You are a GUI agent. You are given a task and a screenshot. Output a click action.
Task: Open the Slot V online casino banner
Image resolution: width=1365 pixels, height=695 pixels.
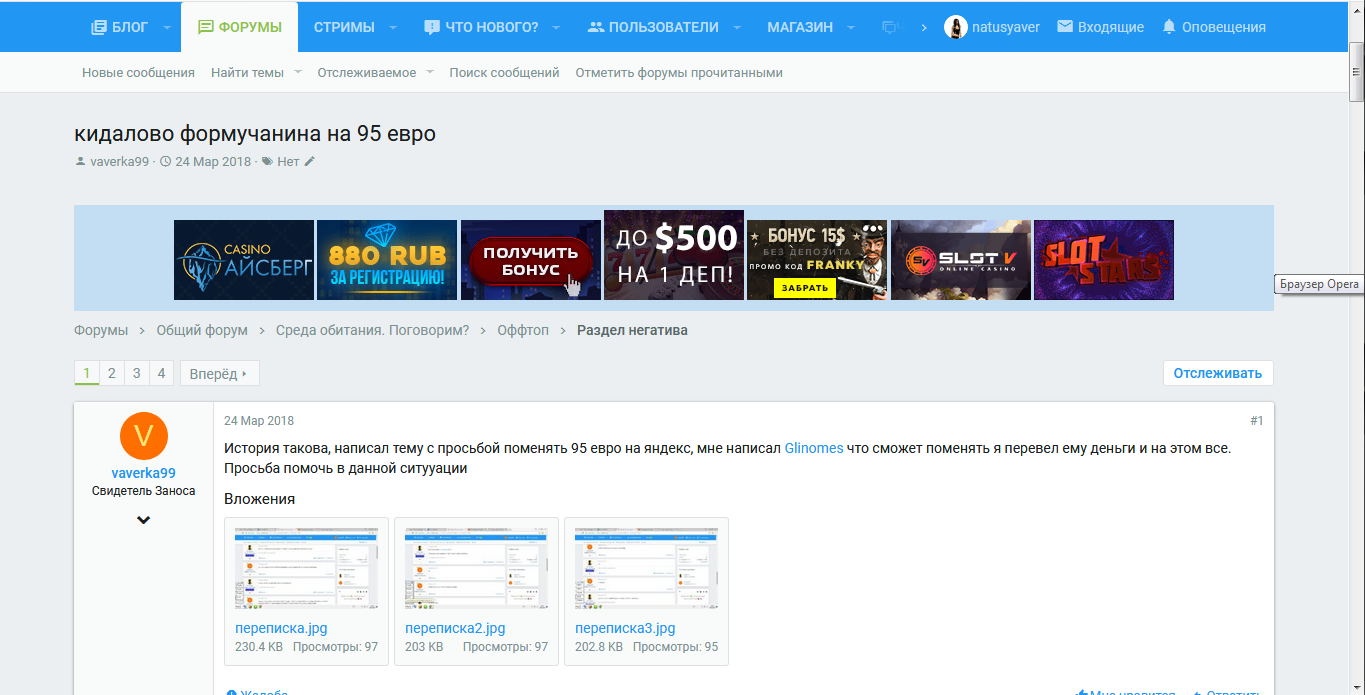click(x=960, y=260)
